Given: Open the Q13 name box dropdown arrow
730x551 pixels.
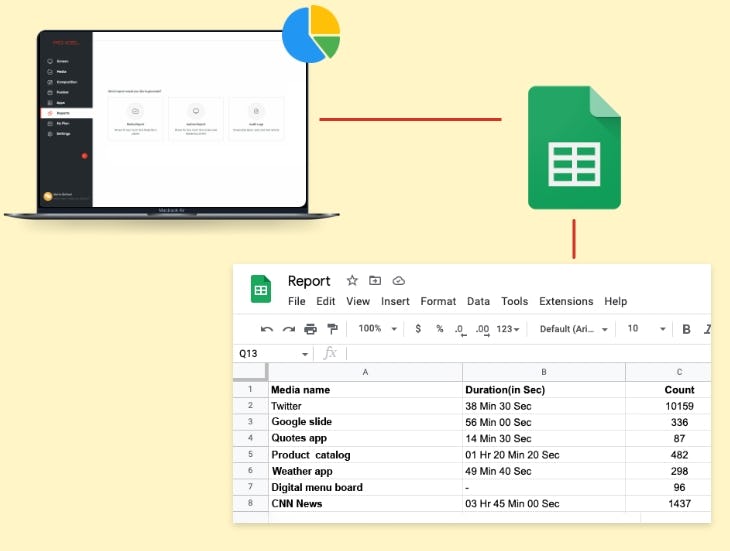Looking at the screenshot, I should coord(304,354).
